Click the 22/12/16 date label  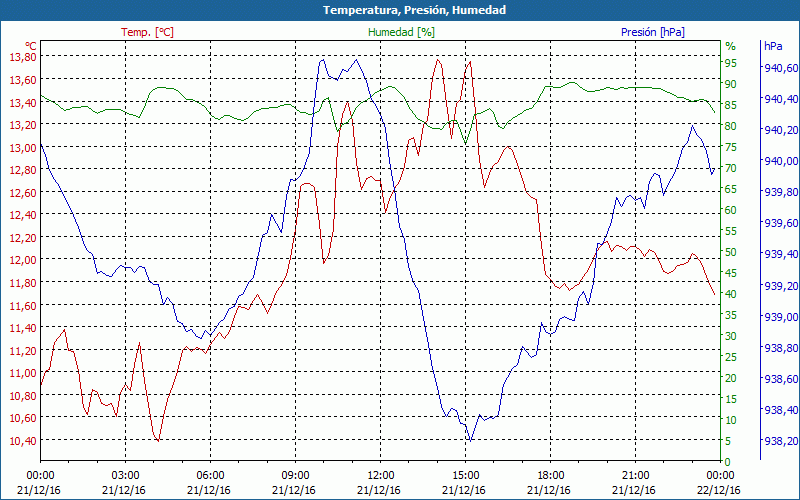point(718,490)
